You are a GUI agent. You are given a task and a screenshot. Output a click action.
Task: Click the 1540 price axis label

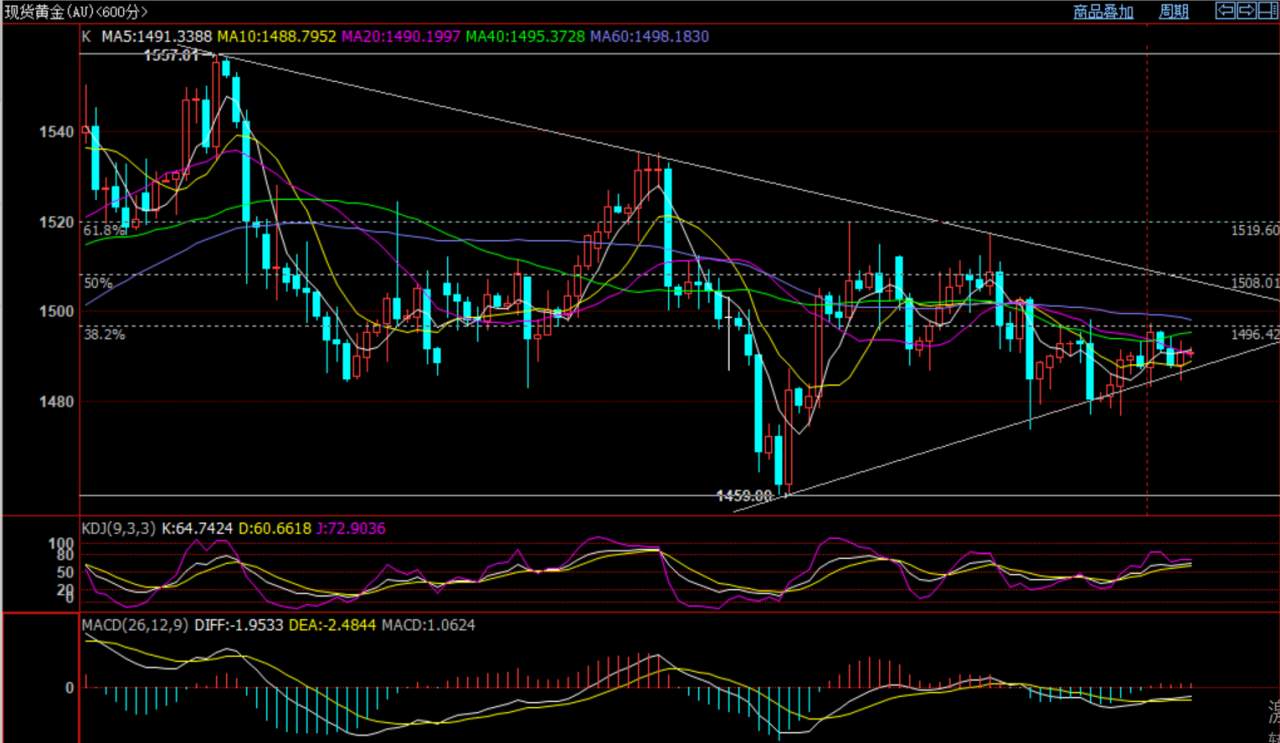tap(58, 132)
